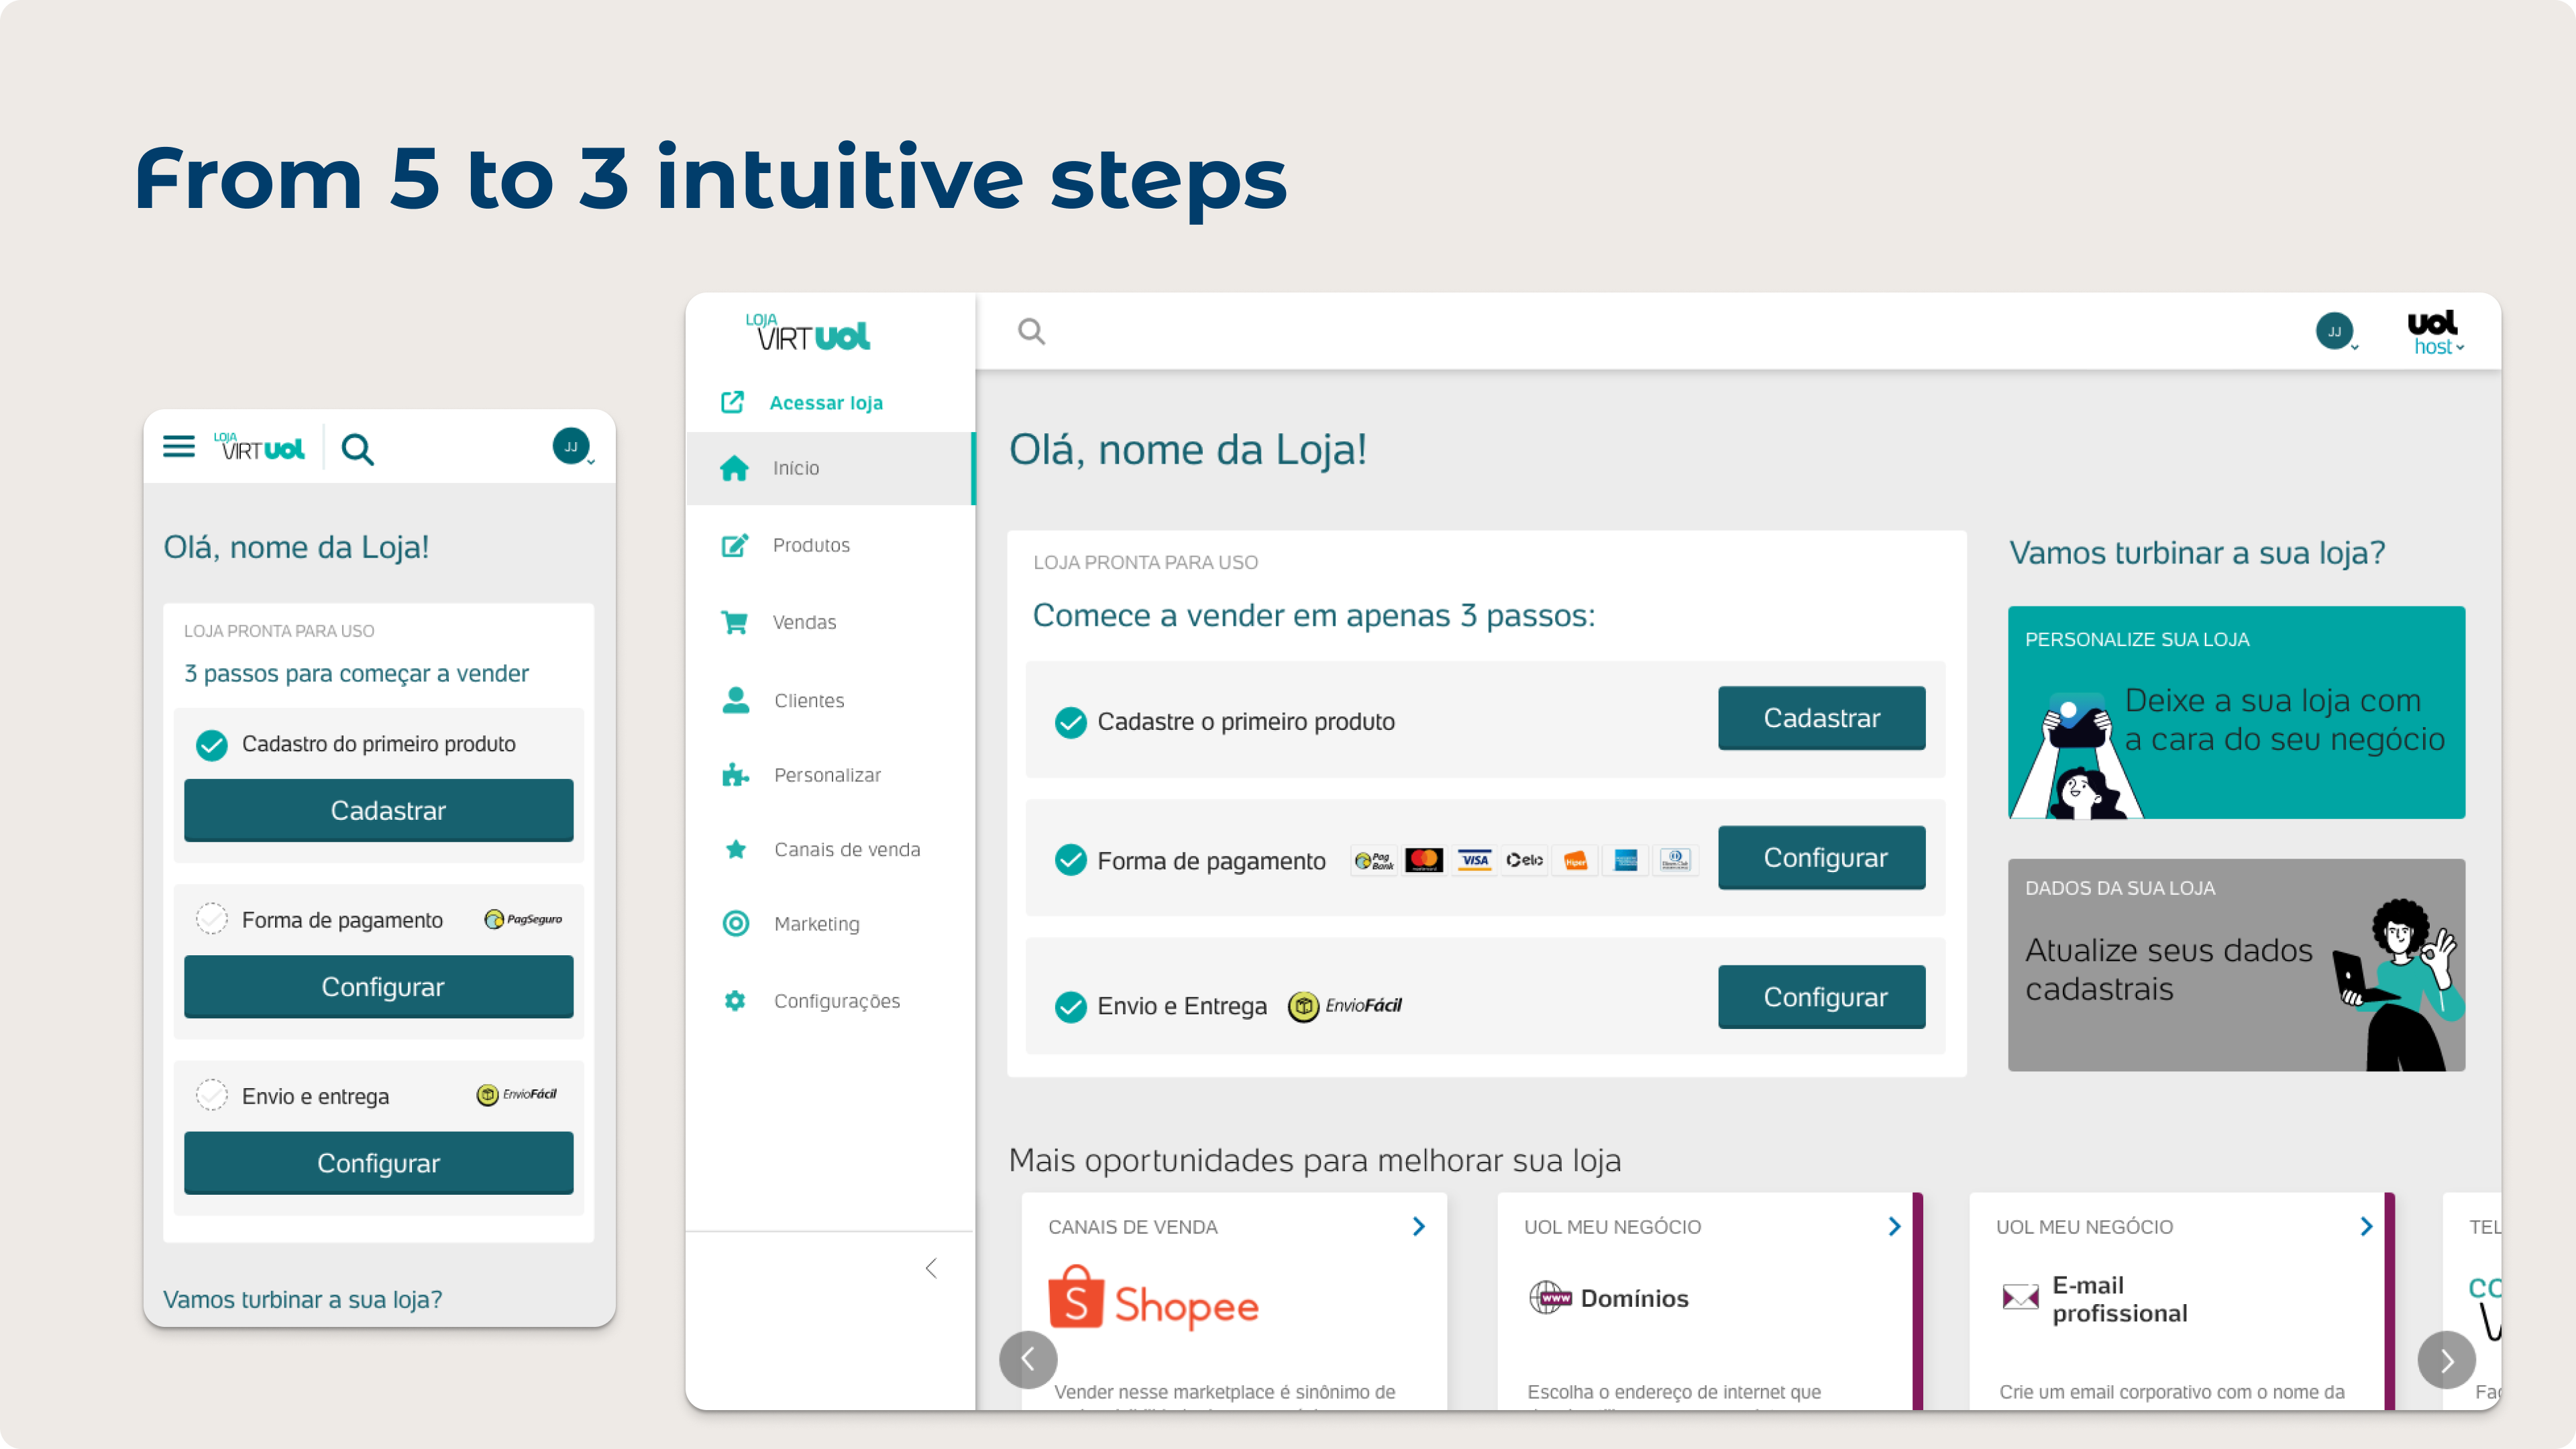This screenshot has height=1449, width=2576.
Task: Select the Personalizar puzzle icon
Action: tap(735, 775)
